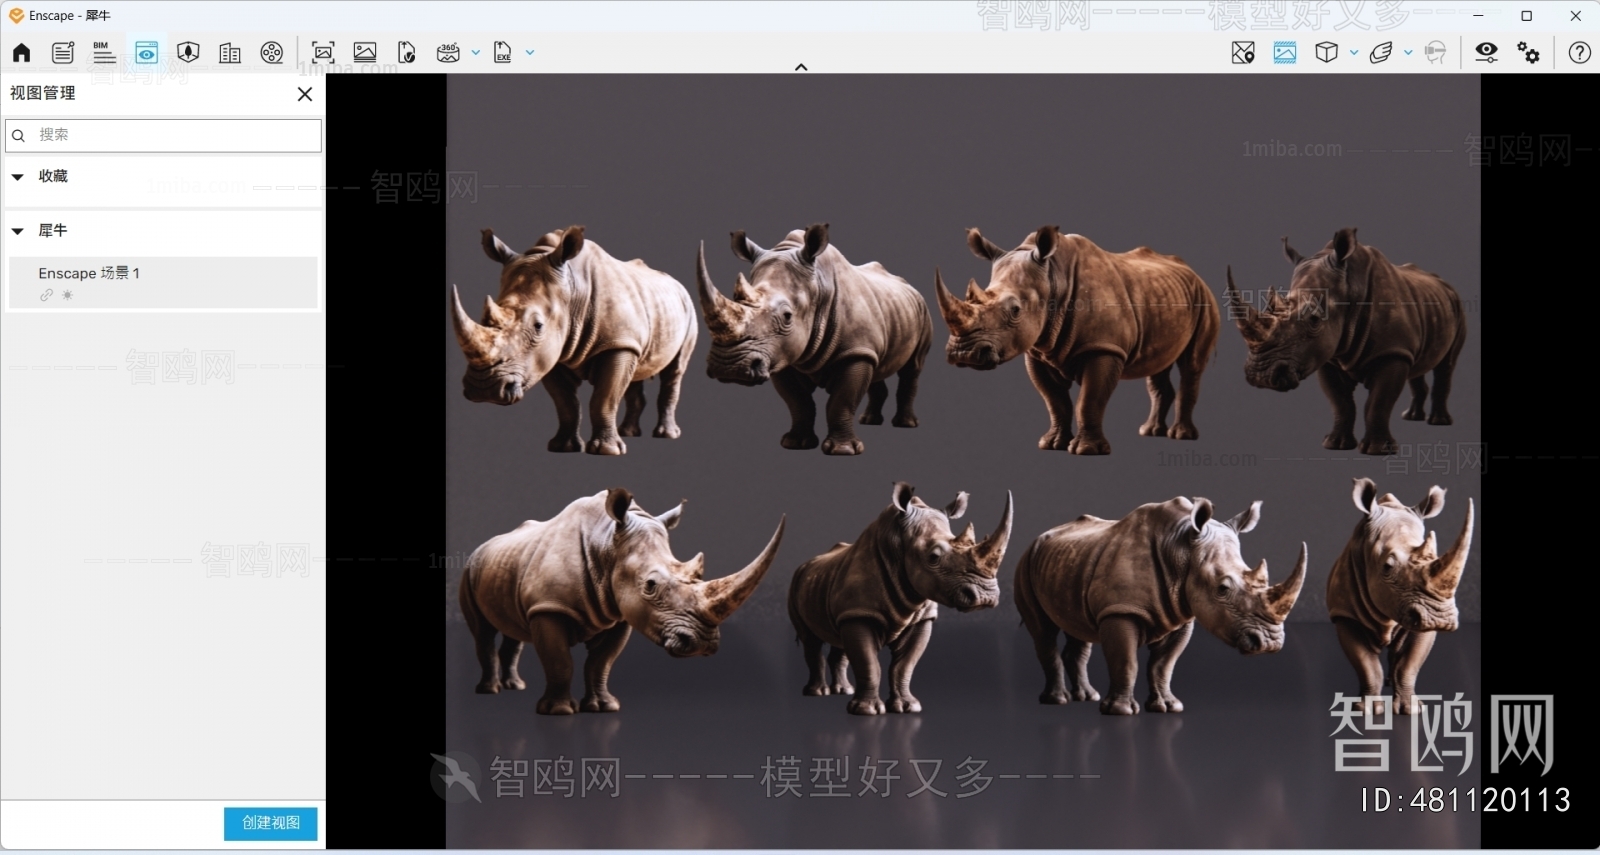Export EXE standalone file
Viewport: 1600px width, 855px height.
[503, 53]
